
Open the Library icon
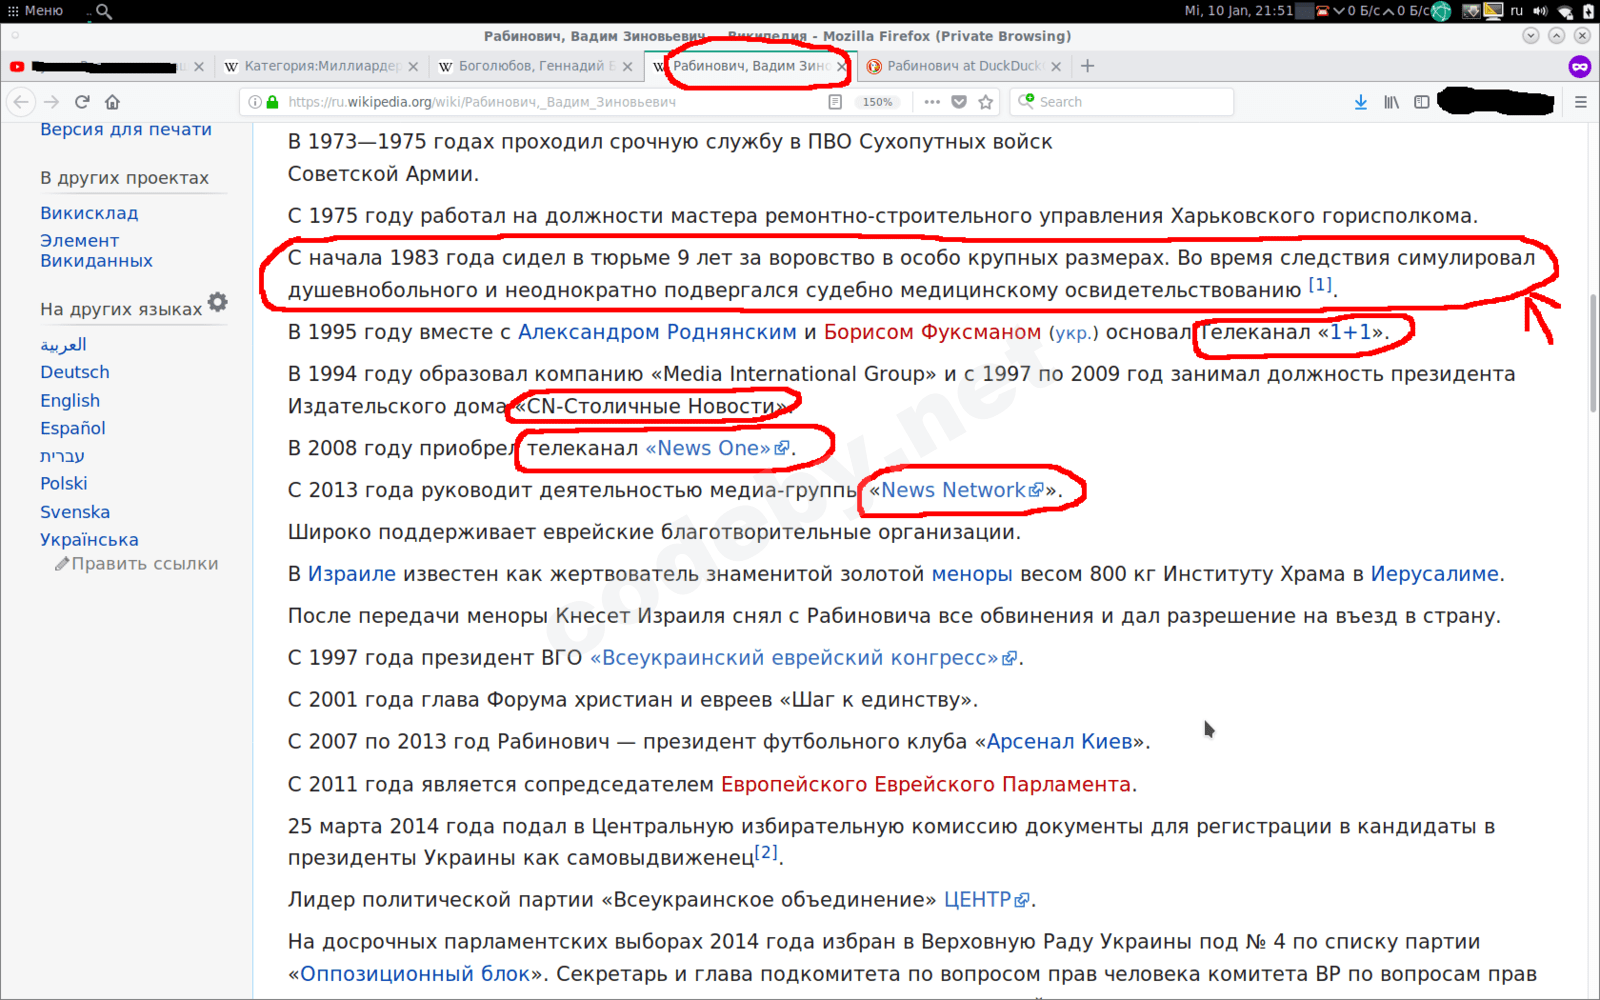pos(1391,101)
